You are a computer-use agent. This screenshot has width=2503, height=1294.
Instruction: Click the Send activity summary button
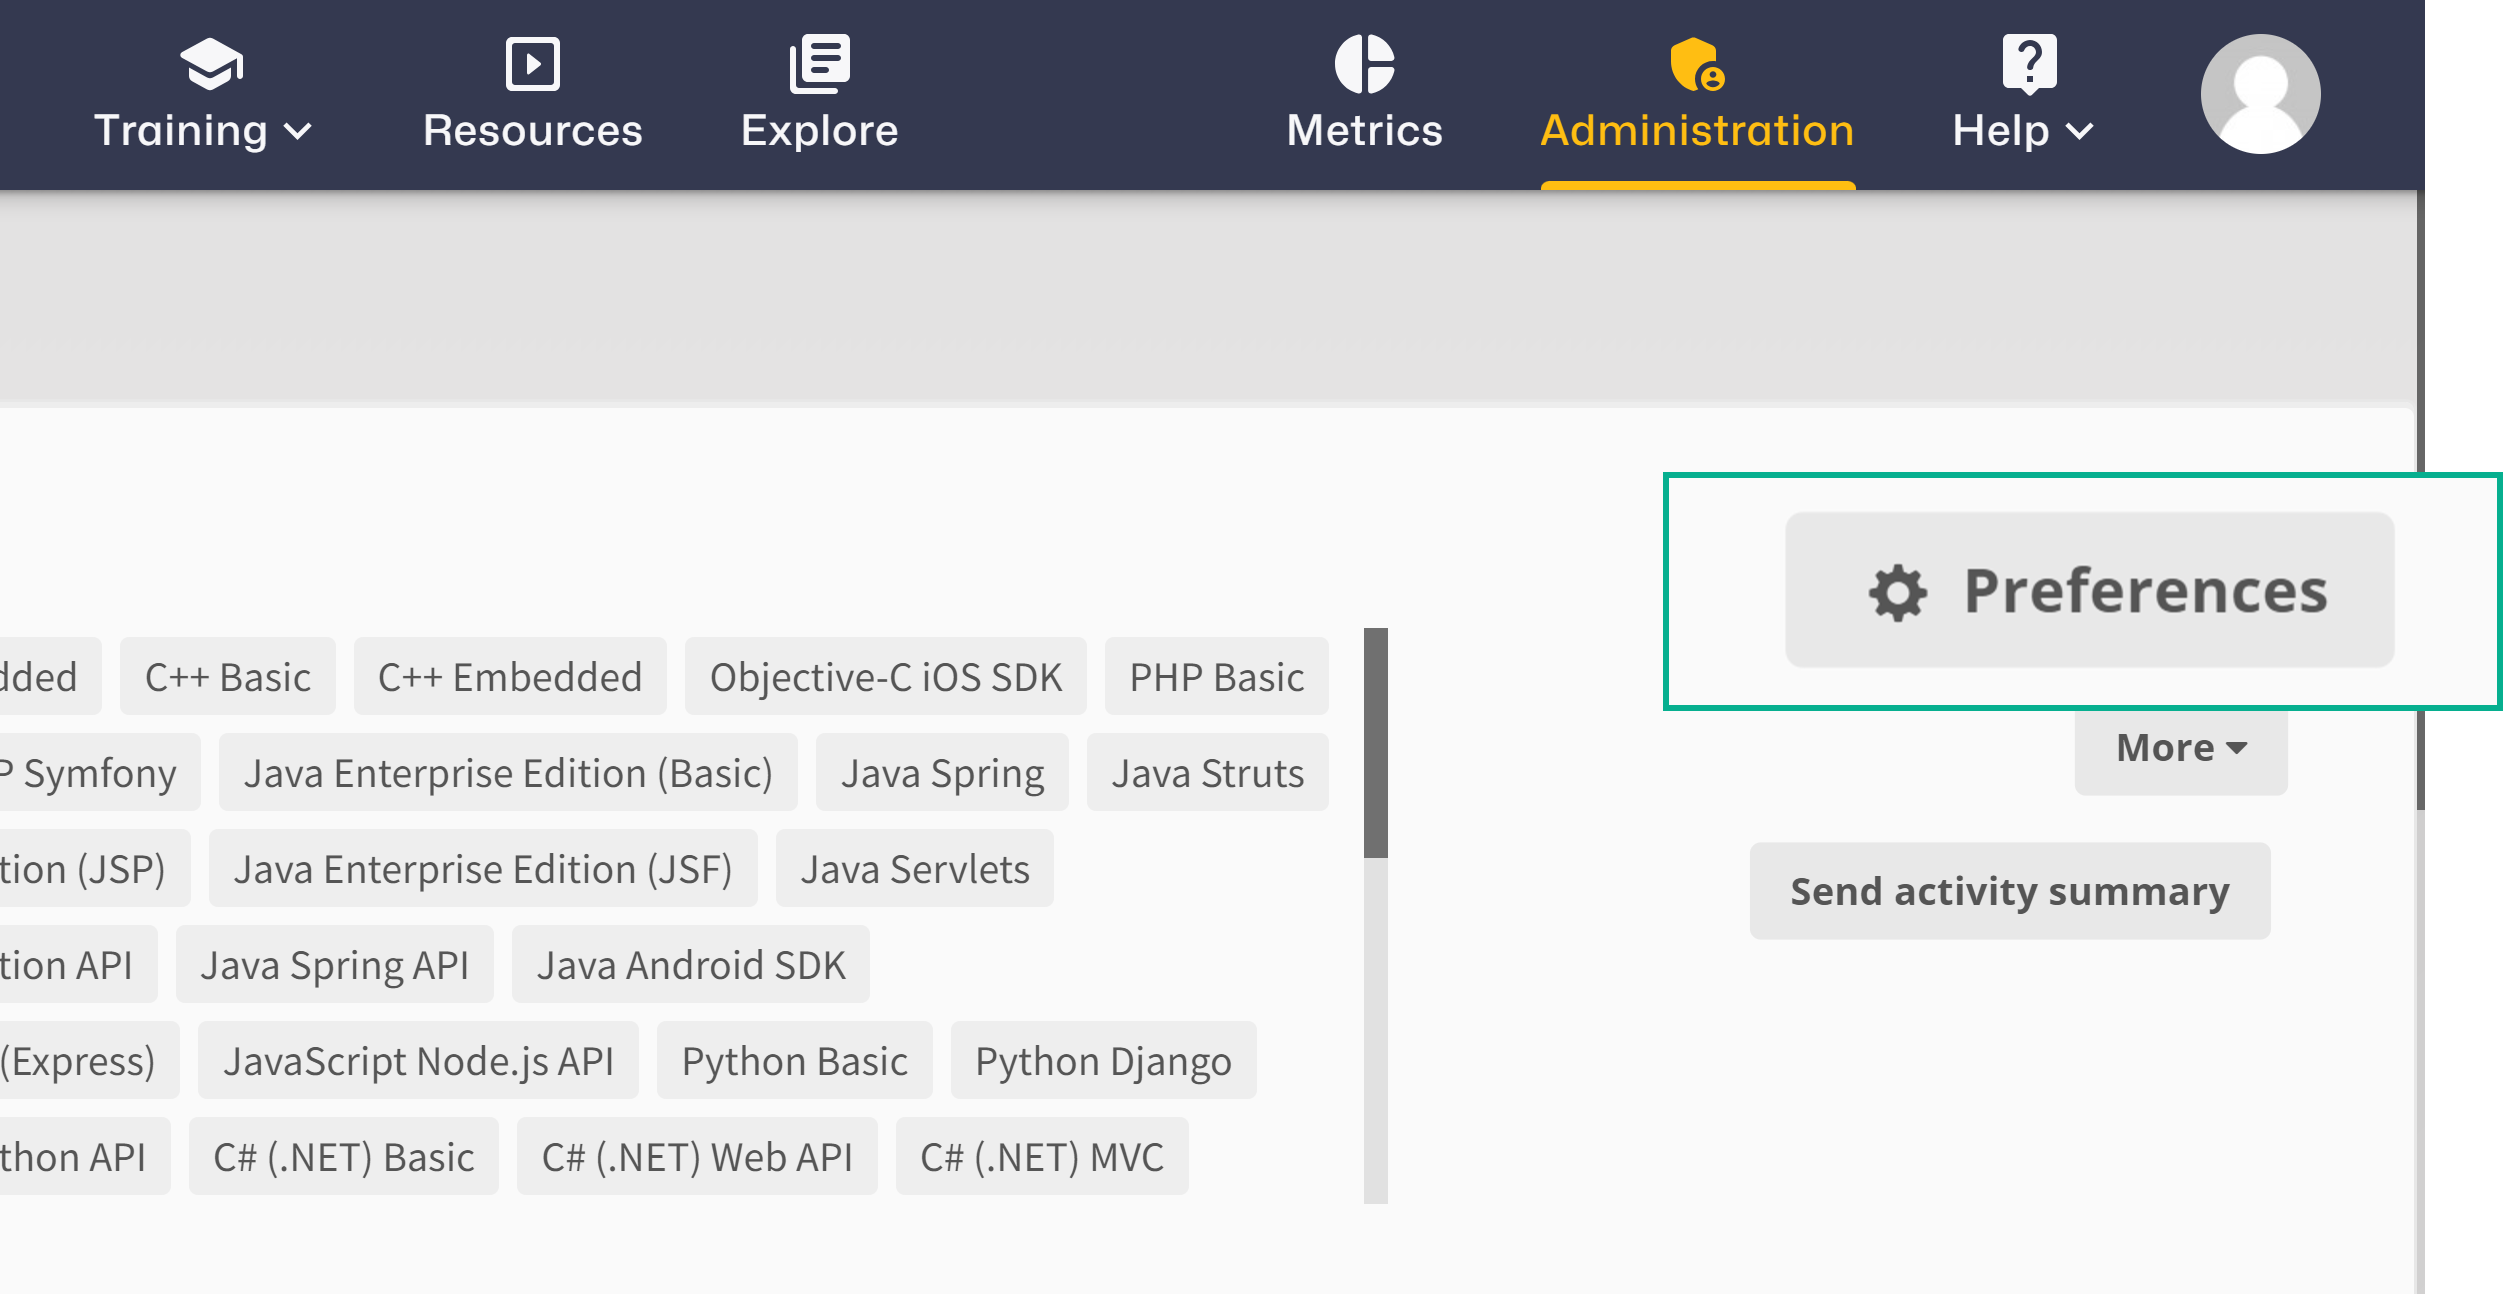2010,890
